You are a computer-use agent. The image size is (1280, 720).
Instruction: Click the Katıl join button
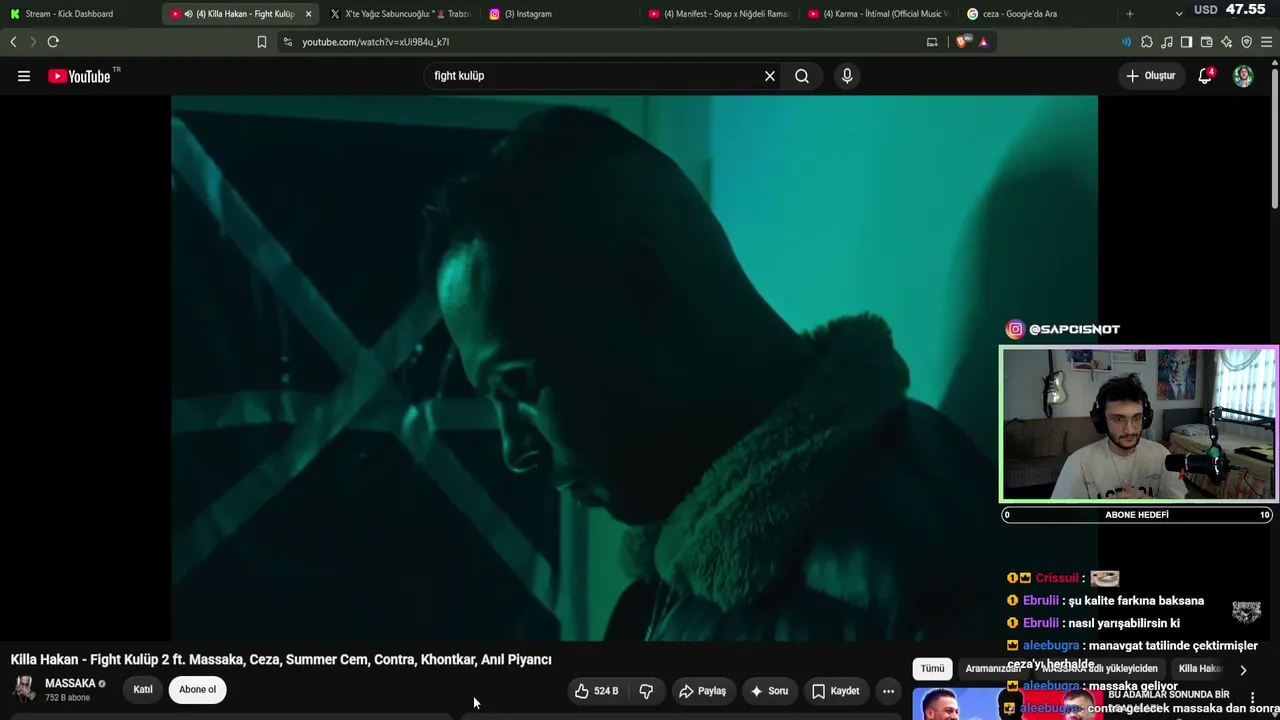[143, 690]
